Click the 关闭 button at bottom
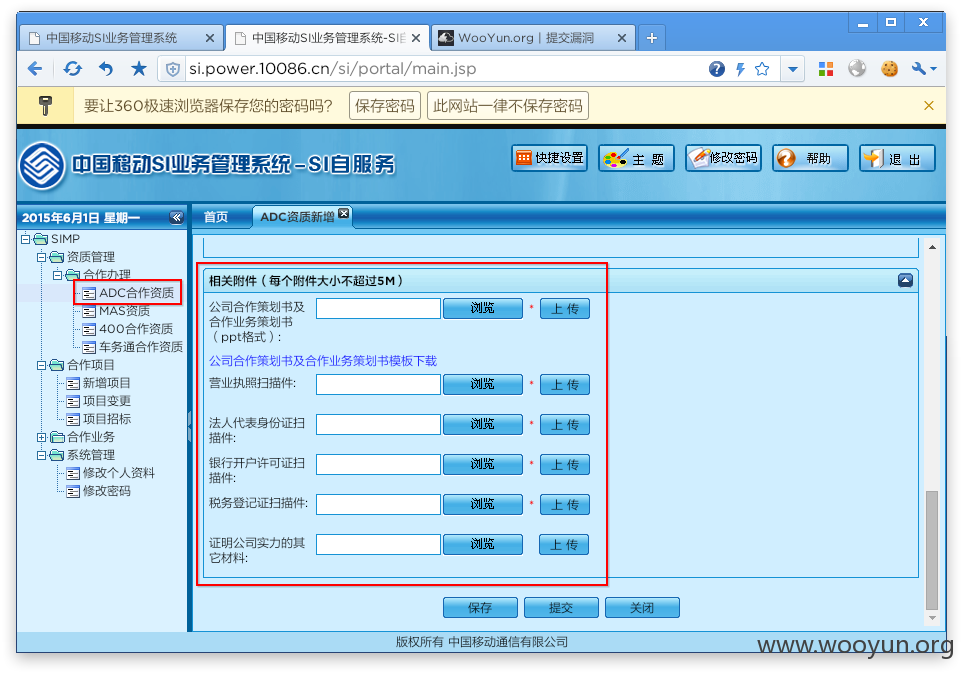Screen dimensions: 963x674 642,608
